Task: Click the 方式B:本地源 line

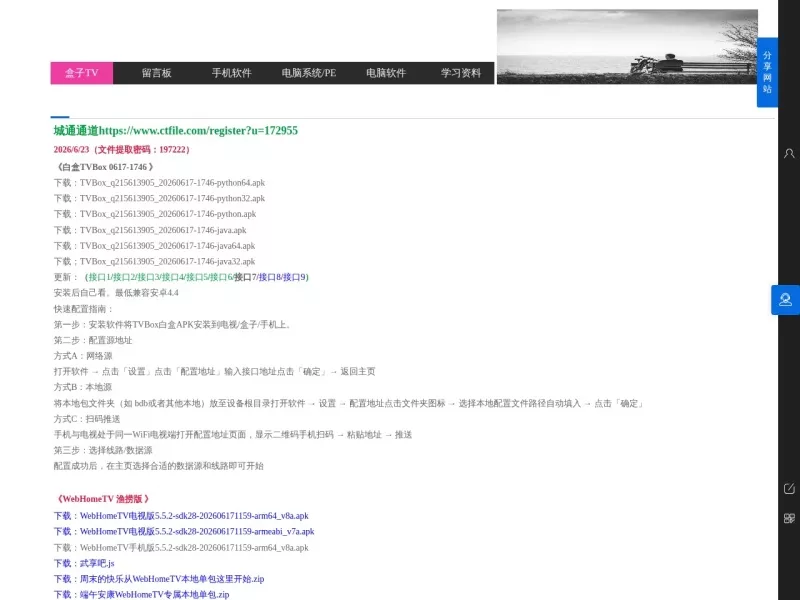Action: coord(83,387)
